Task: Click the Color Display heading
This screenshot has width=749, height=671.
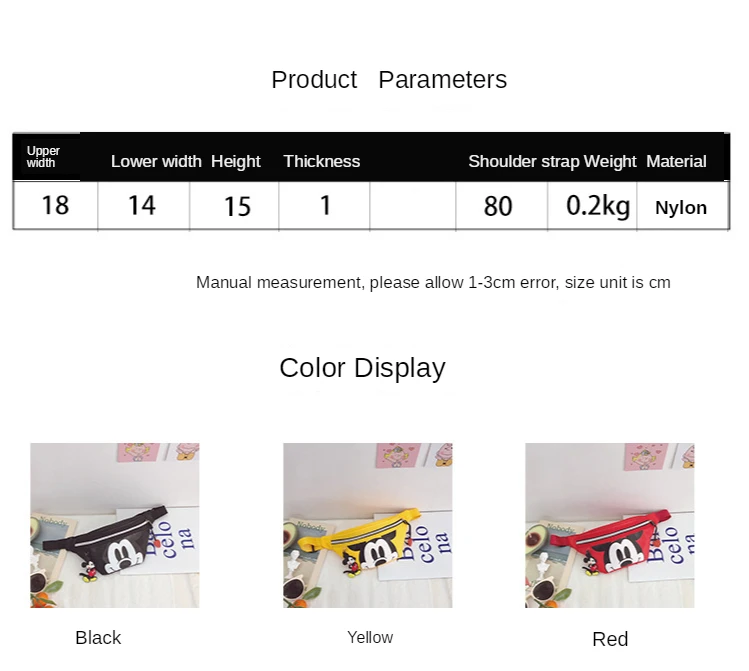Action: coord(362,368)
